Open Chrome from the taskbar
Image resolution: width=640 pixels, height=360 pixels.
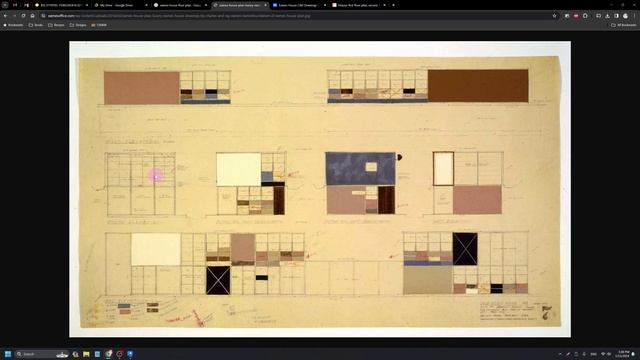(x=108, y=354)
